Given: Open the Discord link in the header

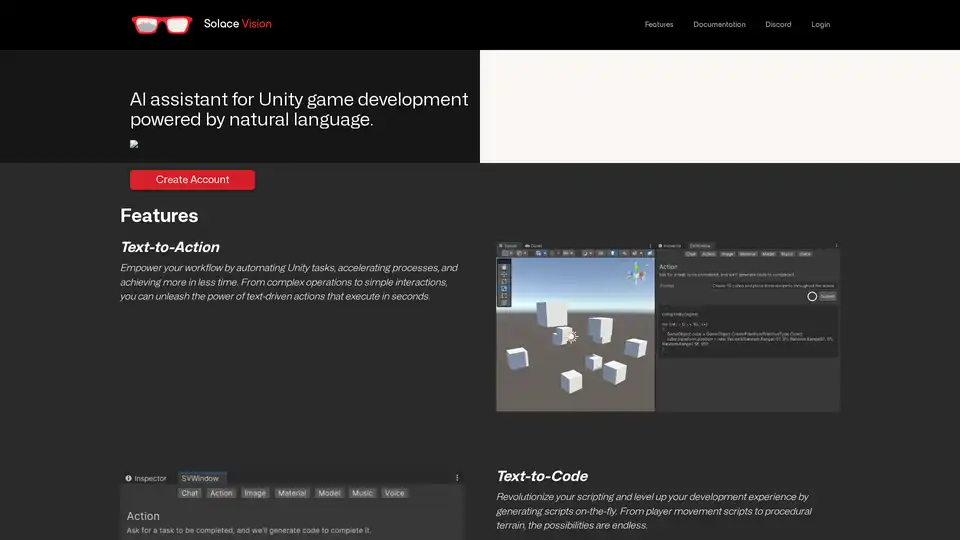Looking at the screenshot, I should (778, 24).
